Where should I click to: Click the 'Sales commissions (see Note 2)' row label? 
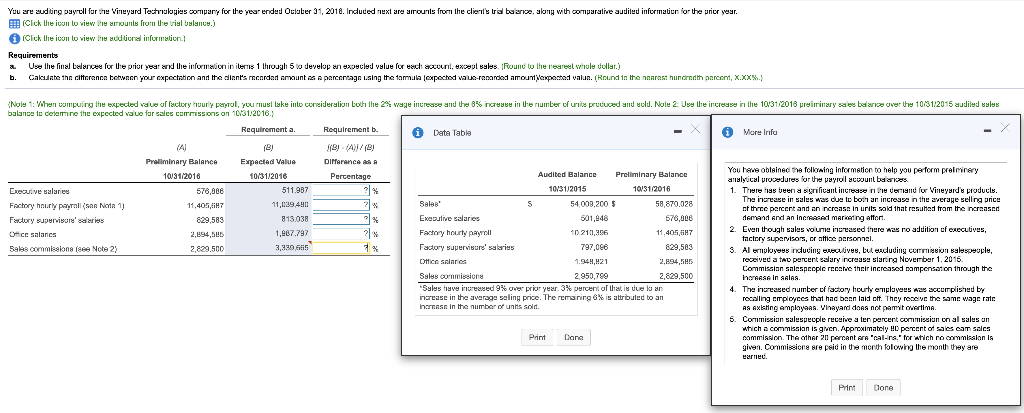coord(62,249)
